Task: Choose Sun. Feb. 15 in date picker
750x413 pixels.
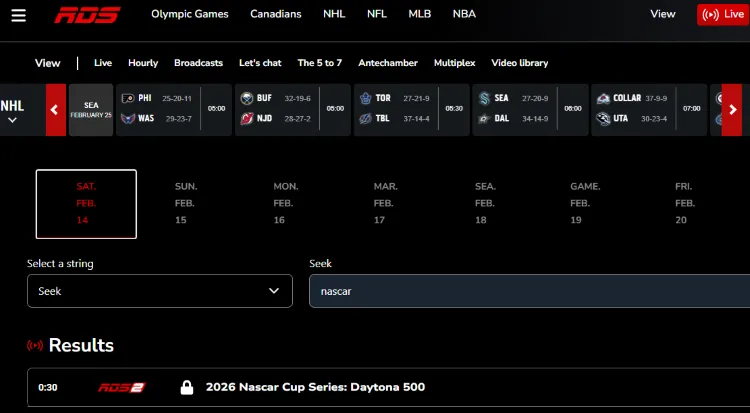Action: (186, 203)
